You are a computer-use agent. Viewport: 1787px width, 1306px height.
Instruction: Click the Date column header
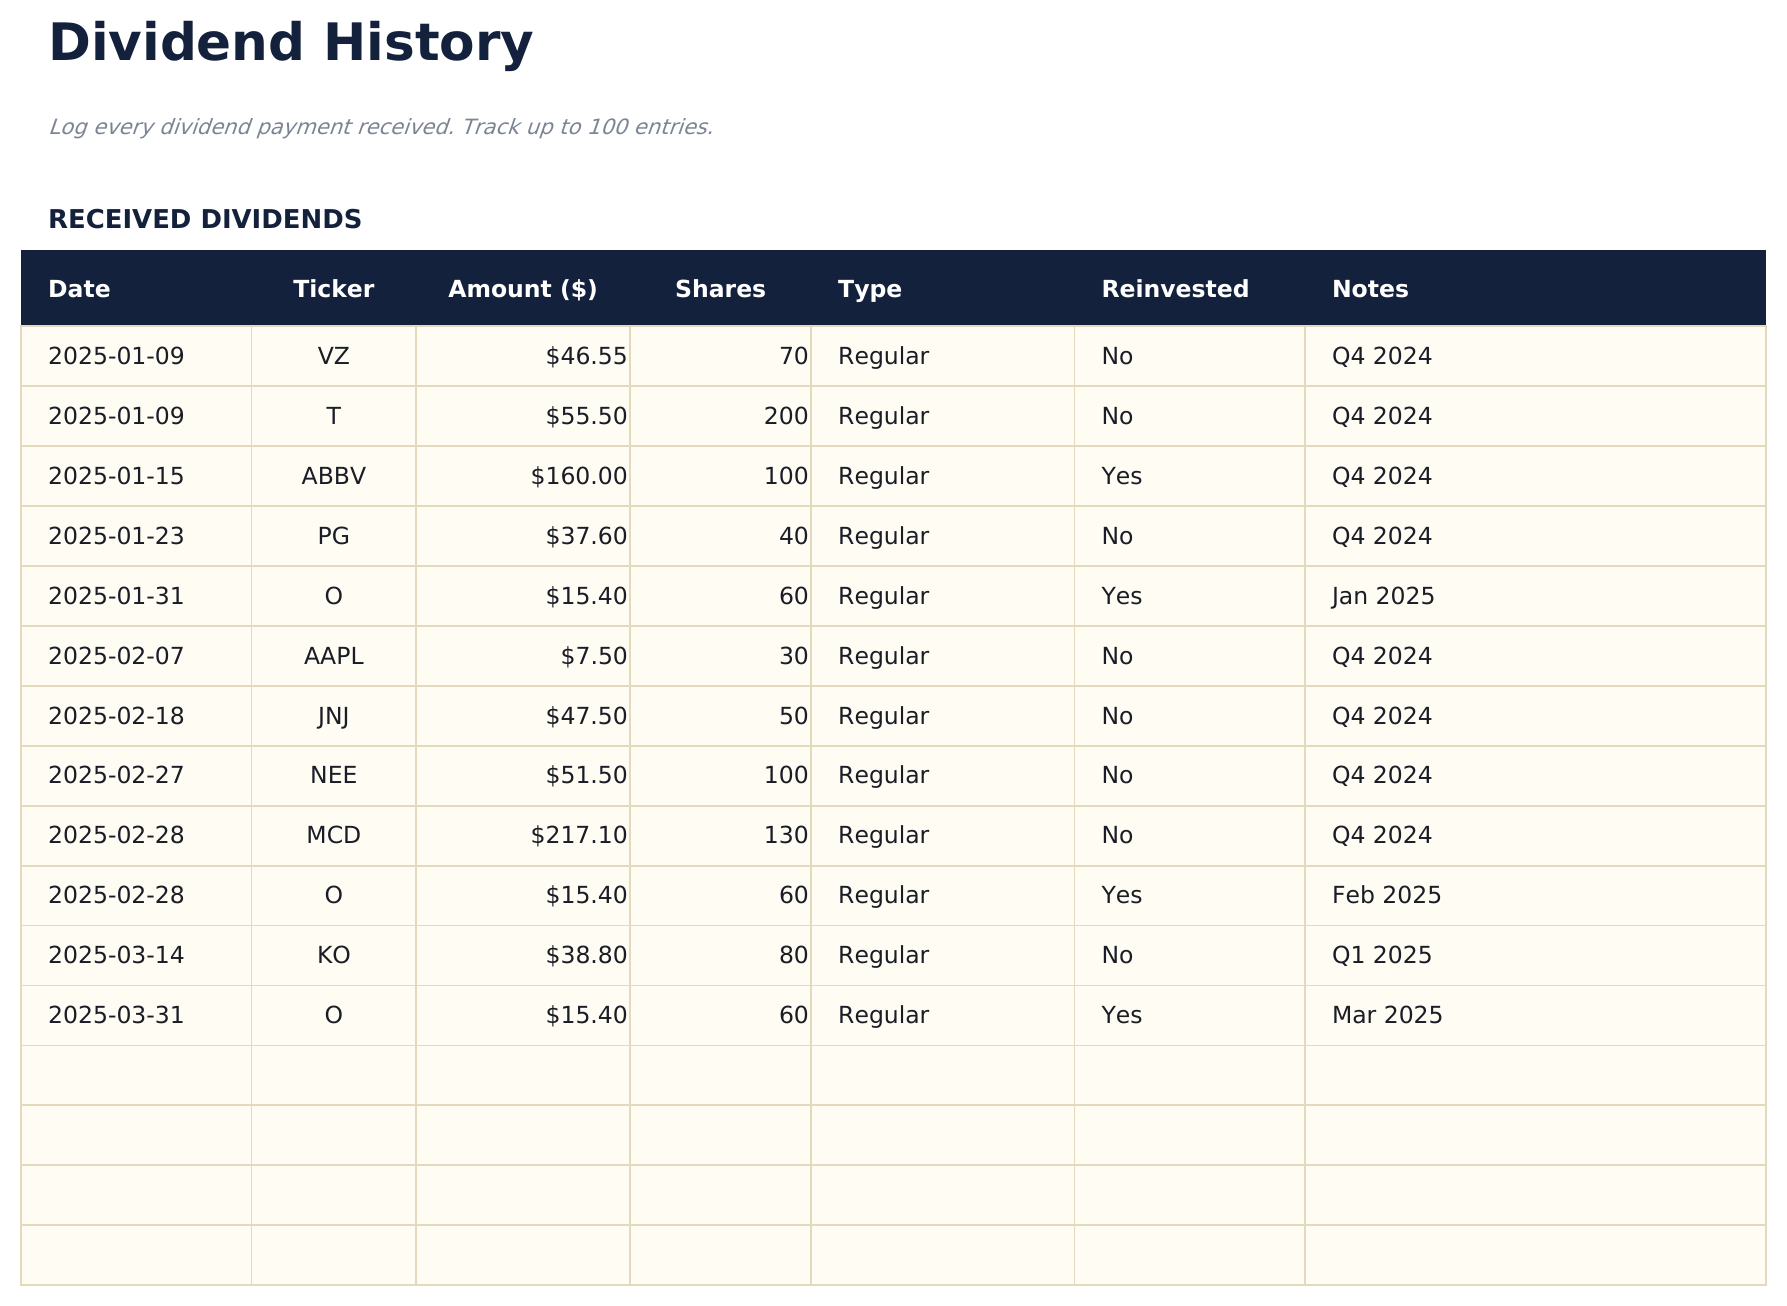[x=79, y=289]
